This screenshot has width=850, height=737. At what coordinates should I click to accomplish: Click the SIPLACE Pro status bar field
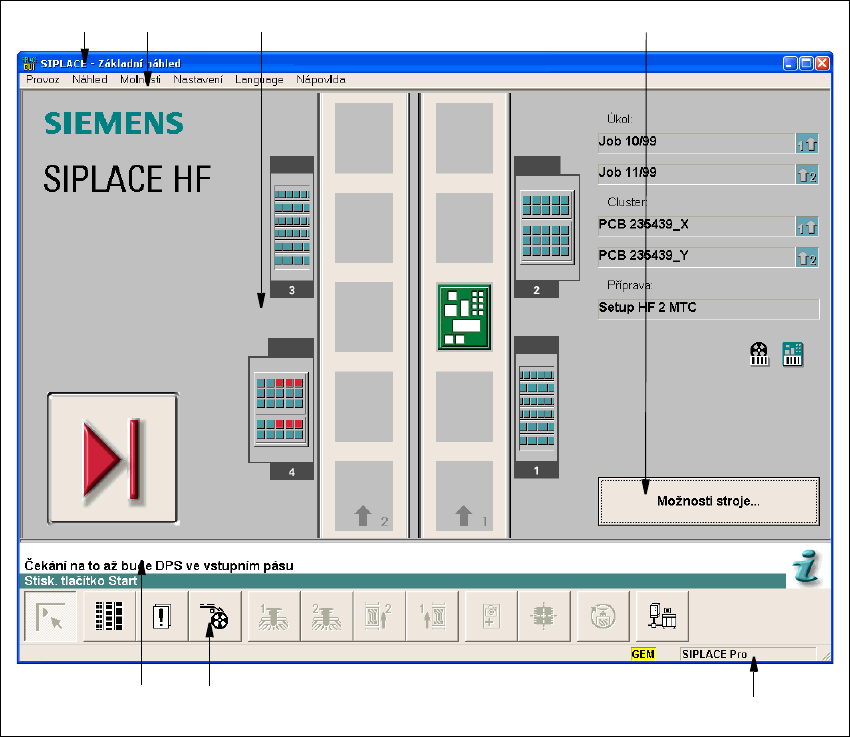point(748,654)
